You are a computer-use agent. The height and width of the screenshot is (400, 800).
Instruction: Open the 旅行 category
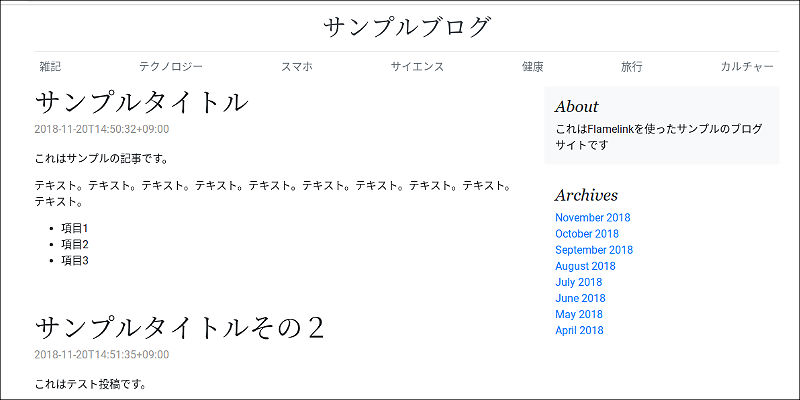[632, 67]
